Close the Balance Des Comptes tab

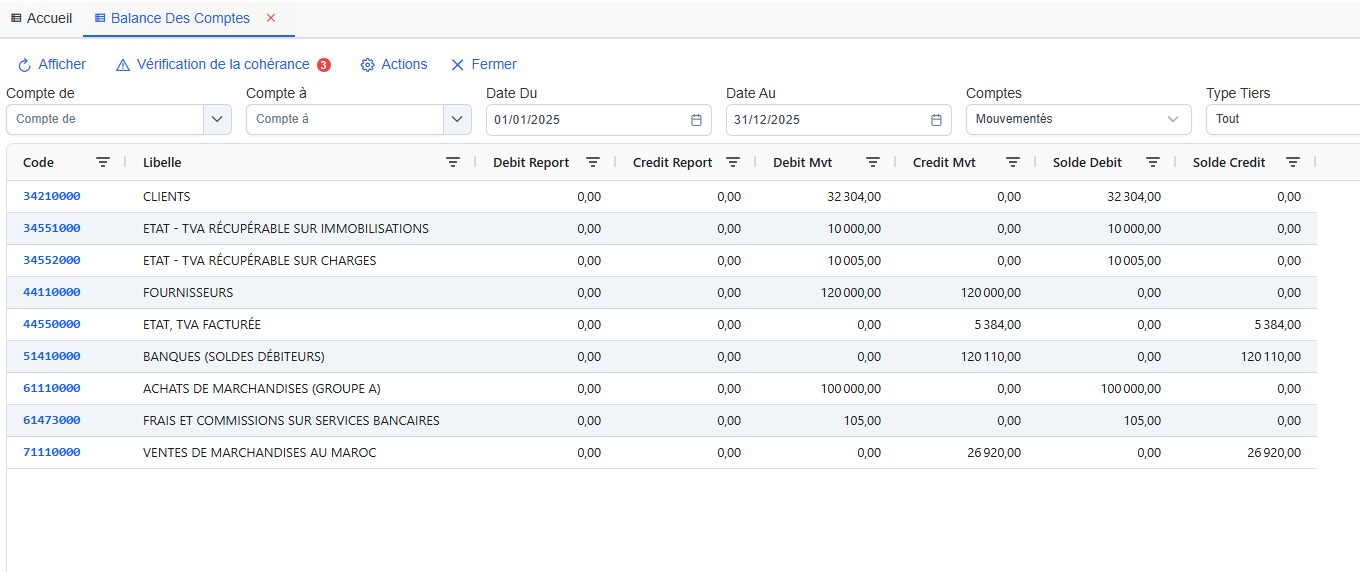pyautogui.click(x=271, y=18)
